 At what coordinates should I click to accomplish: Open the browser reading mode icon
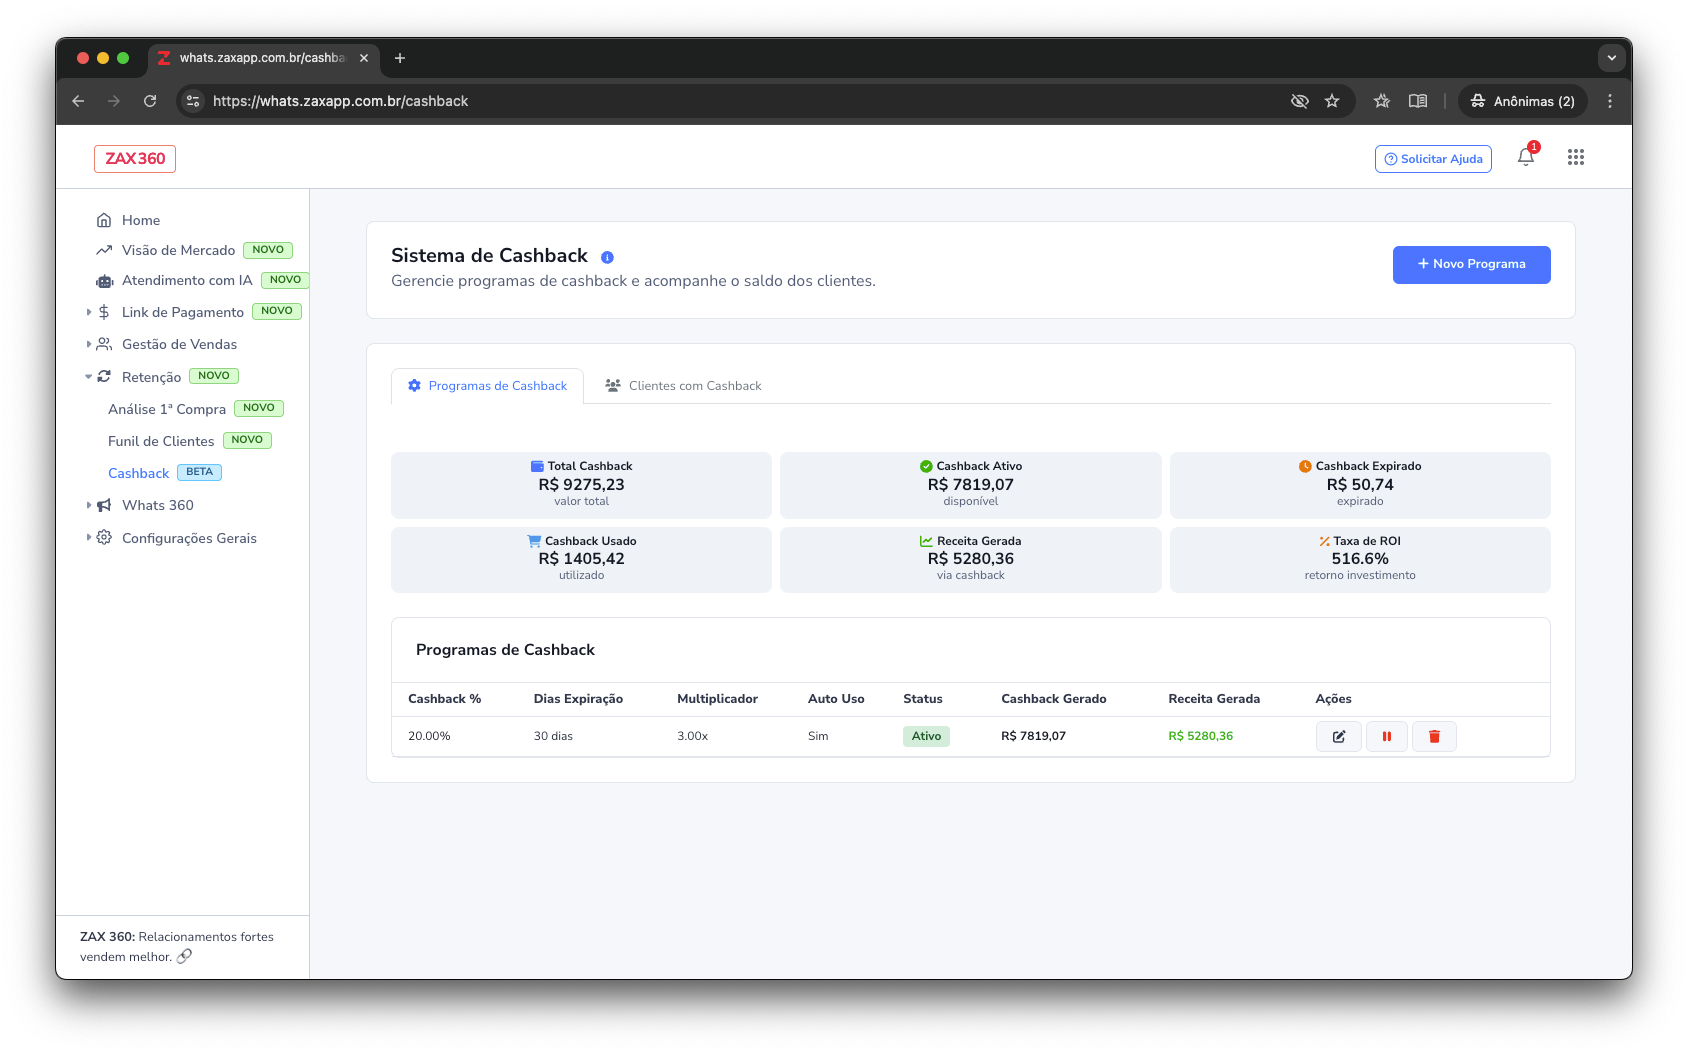1417,101
